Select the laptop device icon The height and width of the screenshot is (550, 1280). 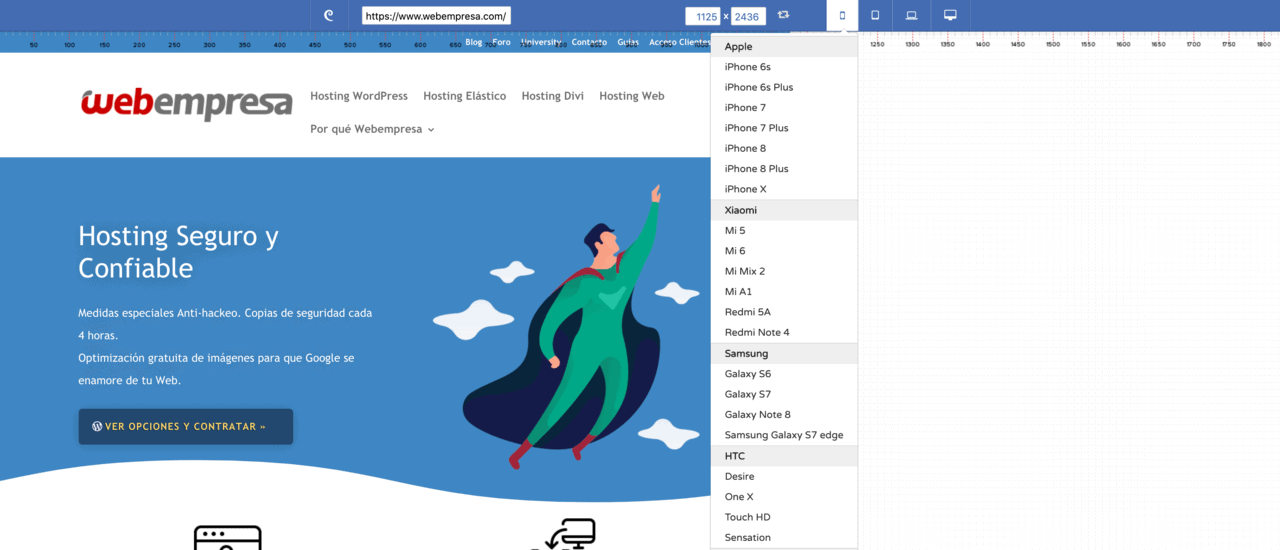point(912,15)
